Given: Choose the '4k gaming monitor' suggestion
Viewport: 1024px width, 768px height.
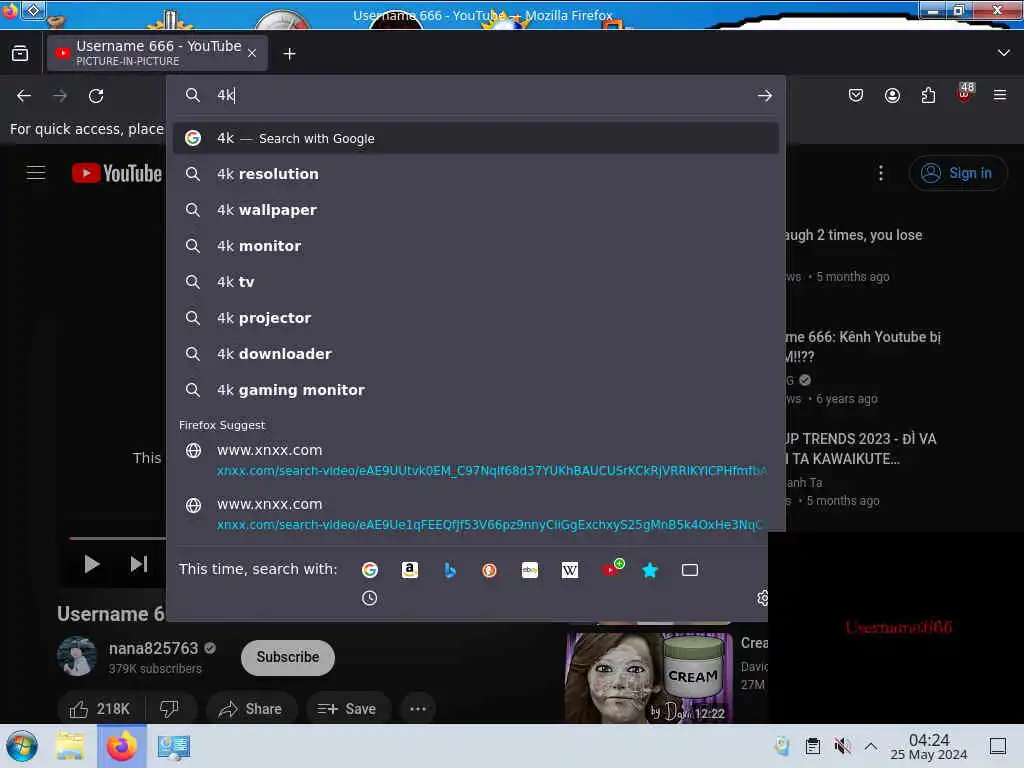Looking at the screenshot, I should (x=475, y=390).
